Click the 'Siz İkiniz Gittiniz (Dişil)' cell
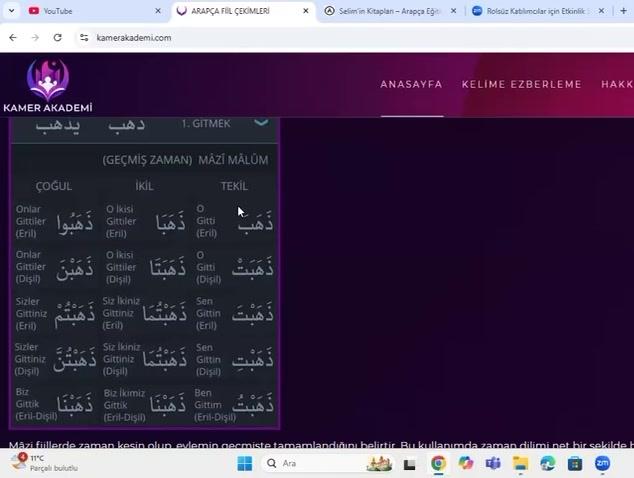Image resolution: width=634 pixels, height=478 pixels. 145,359
